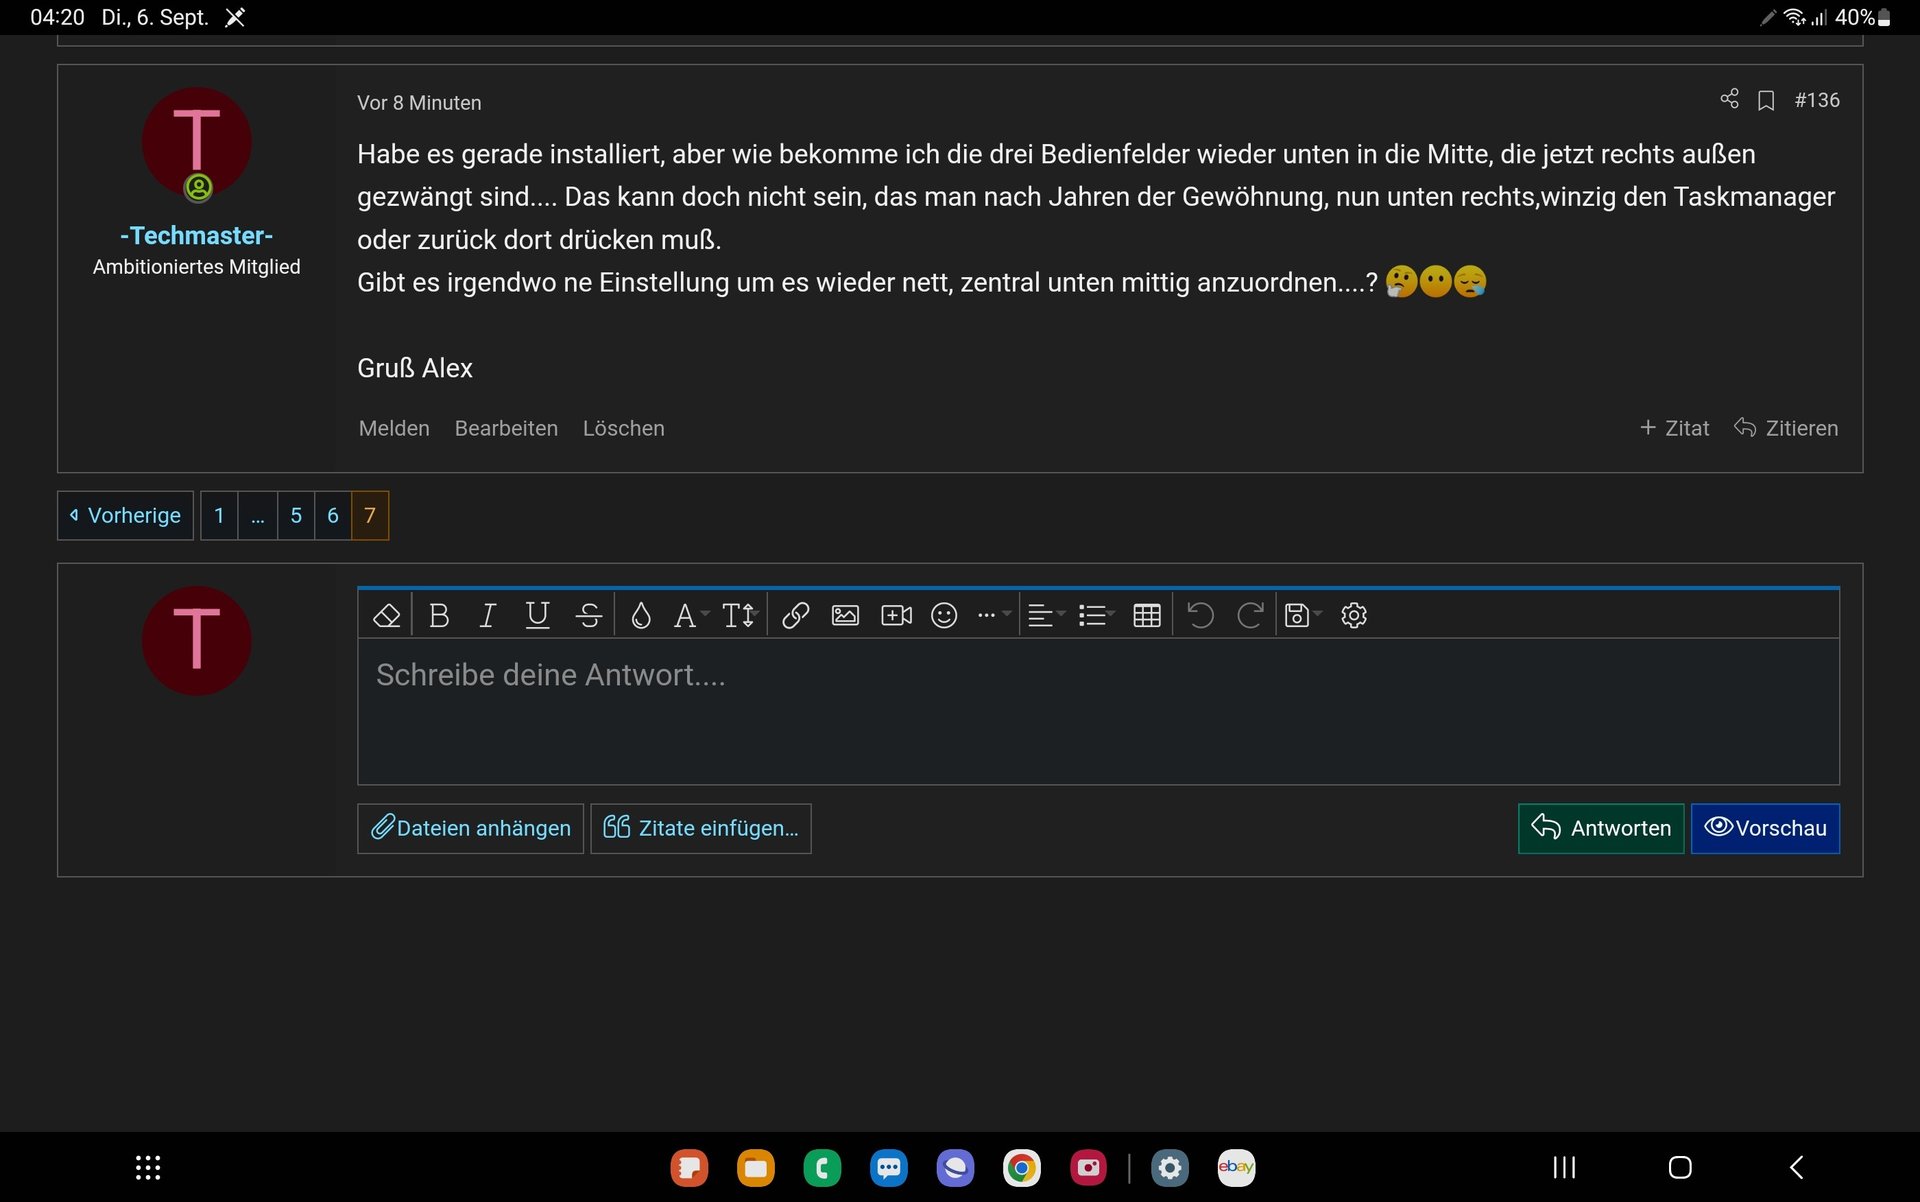Image resolution: width=1920 pixels, height=1202 pixels.
Task: Open the text color droplet picker
Action: coord(640,615)
